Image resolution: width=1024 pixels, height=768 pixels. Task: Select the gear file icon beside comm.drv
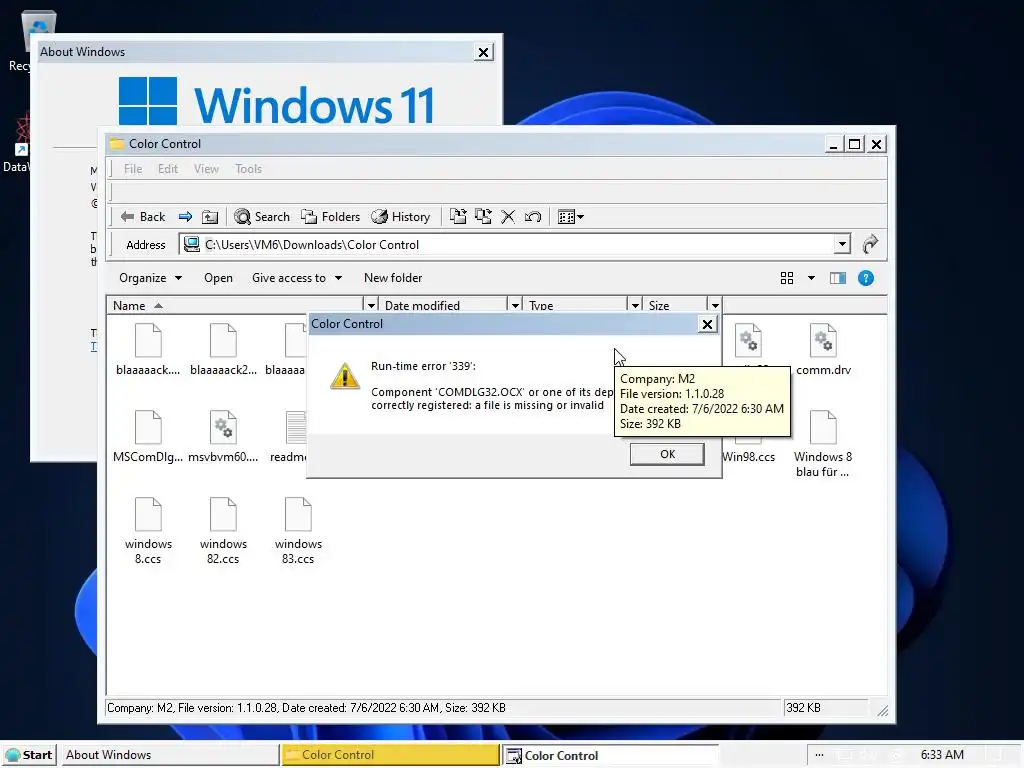[x=748, y=340]
